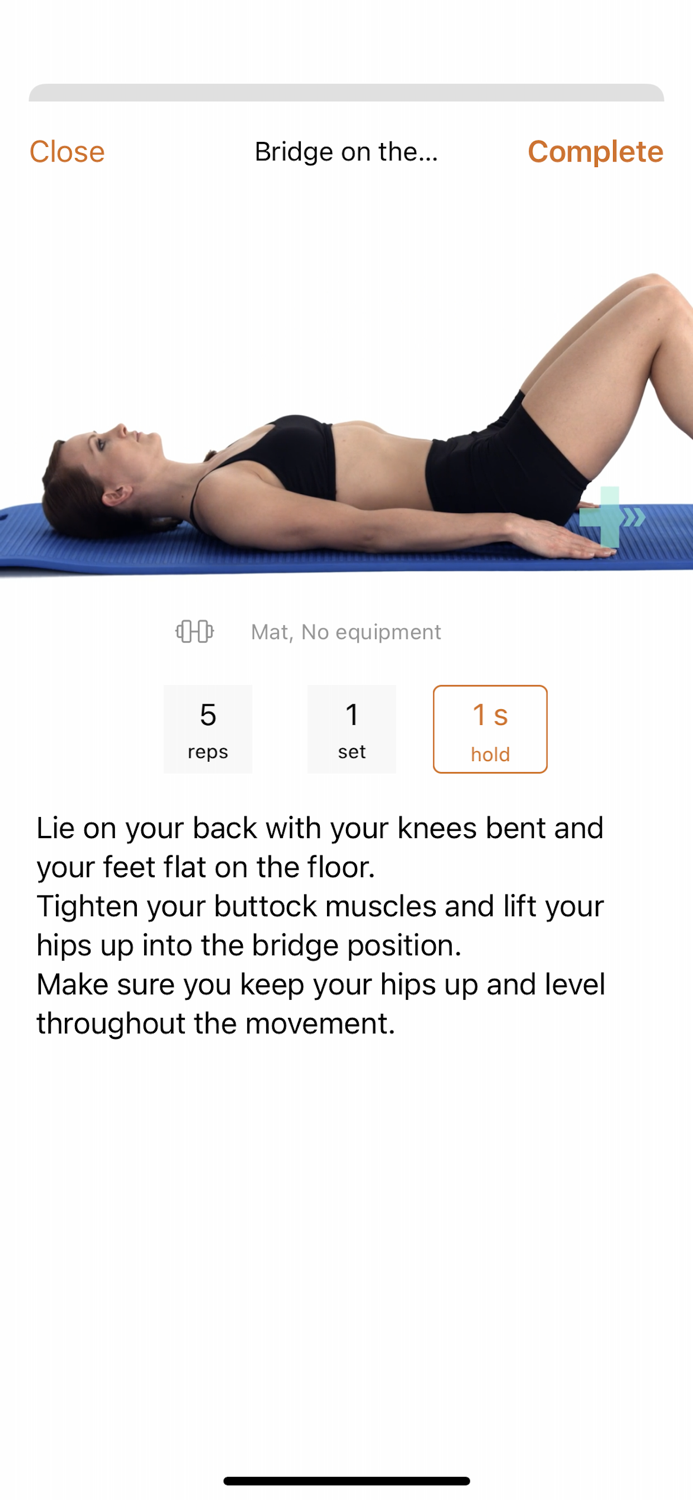The width and height of the screenshot is (693, 1500).
Task: Select the 5 reps box
Action: coord(208,729)
